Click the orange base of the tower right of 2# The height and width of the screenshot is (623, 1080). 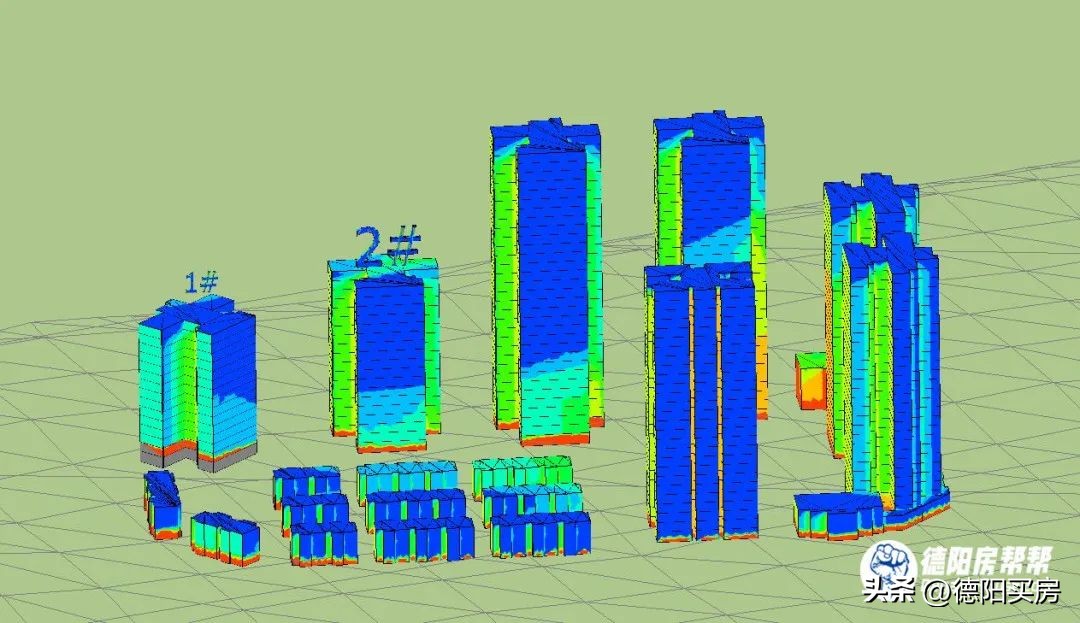click(555, 439)
